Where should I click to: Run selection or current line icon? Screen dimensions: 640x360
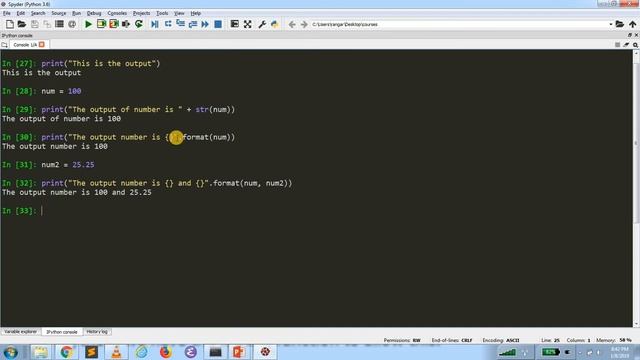pos(126,24)
